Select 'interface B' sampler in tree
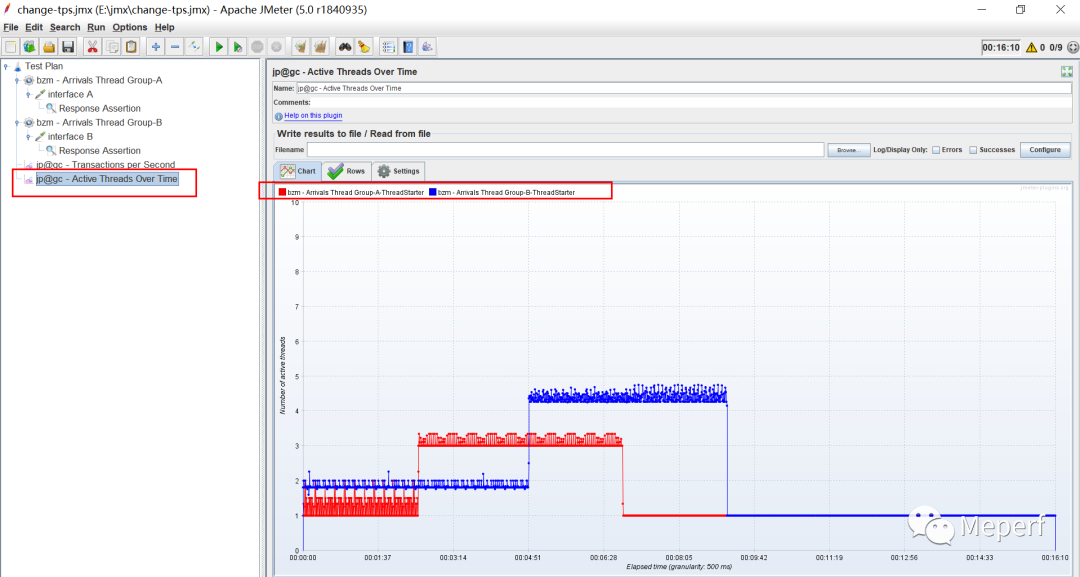The image size is (1080, 577). pyautogui.click(x=70, y=136)
